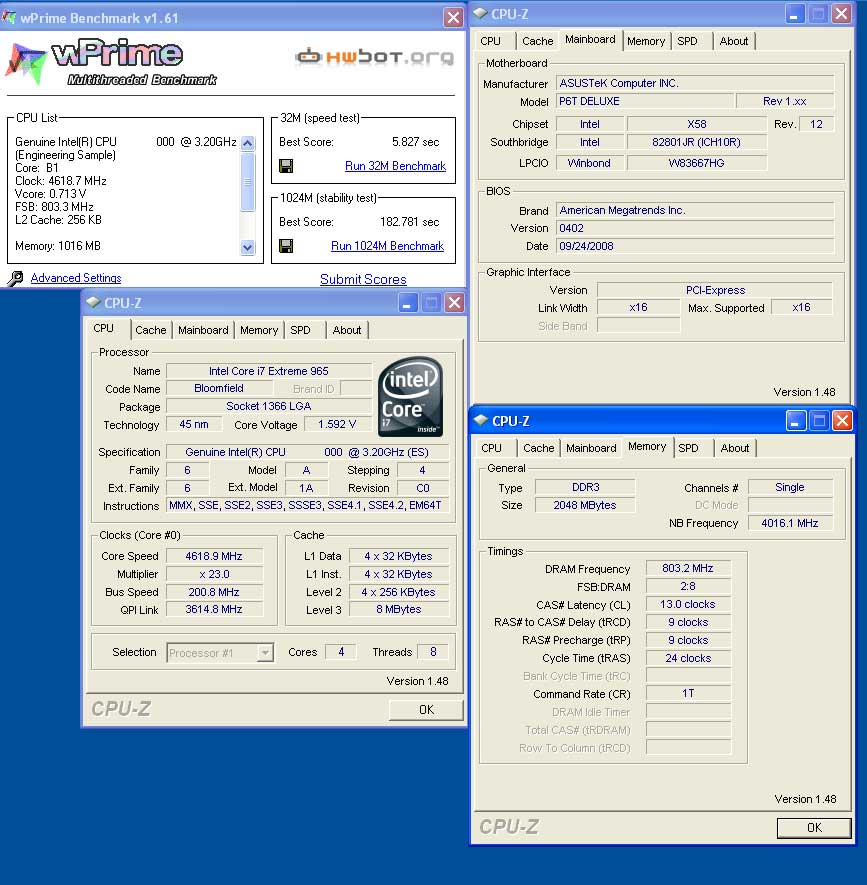Close the CPU-Z Memory window
This screenshot has width=867, height=885.
pos(842,420)
